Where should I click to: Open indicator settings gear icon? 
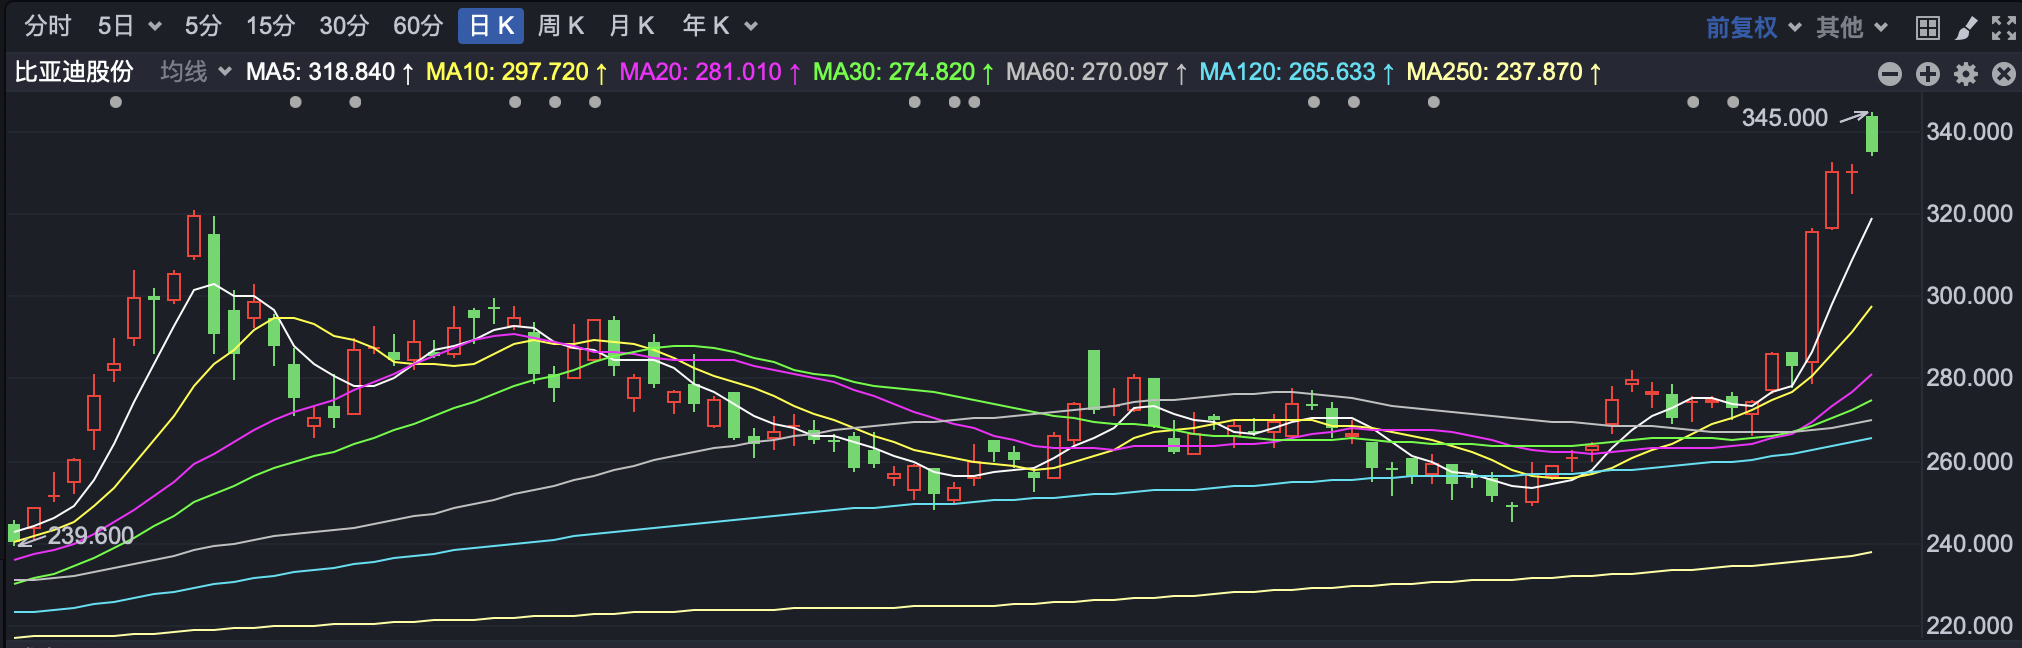pyautogui.click(x=1966, y=74)
